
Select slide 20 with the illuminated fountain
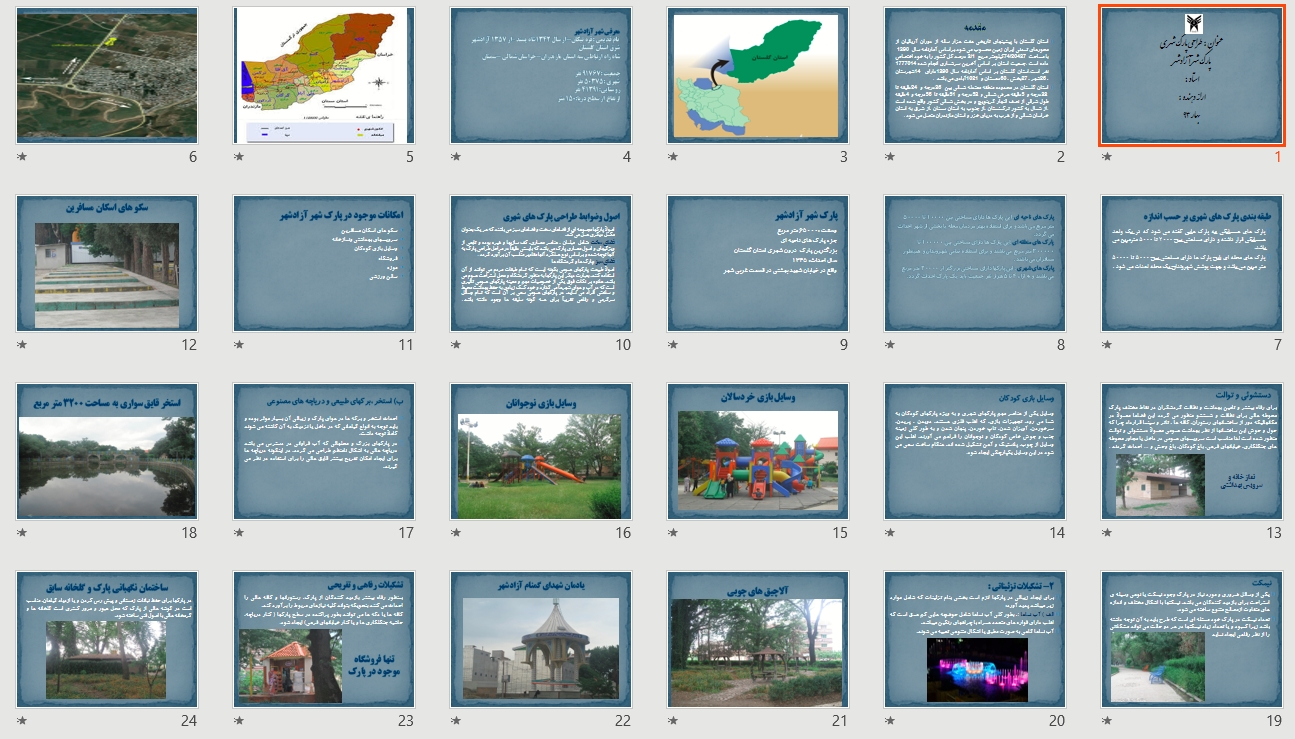tap(975, 639)
